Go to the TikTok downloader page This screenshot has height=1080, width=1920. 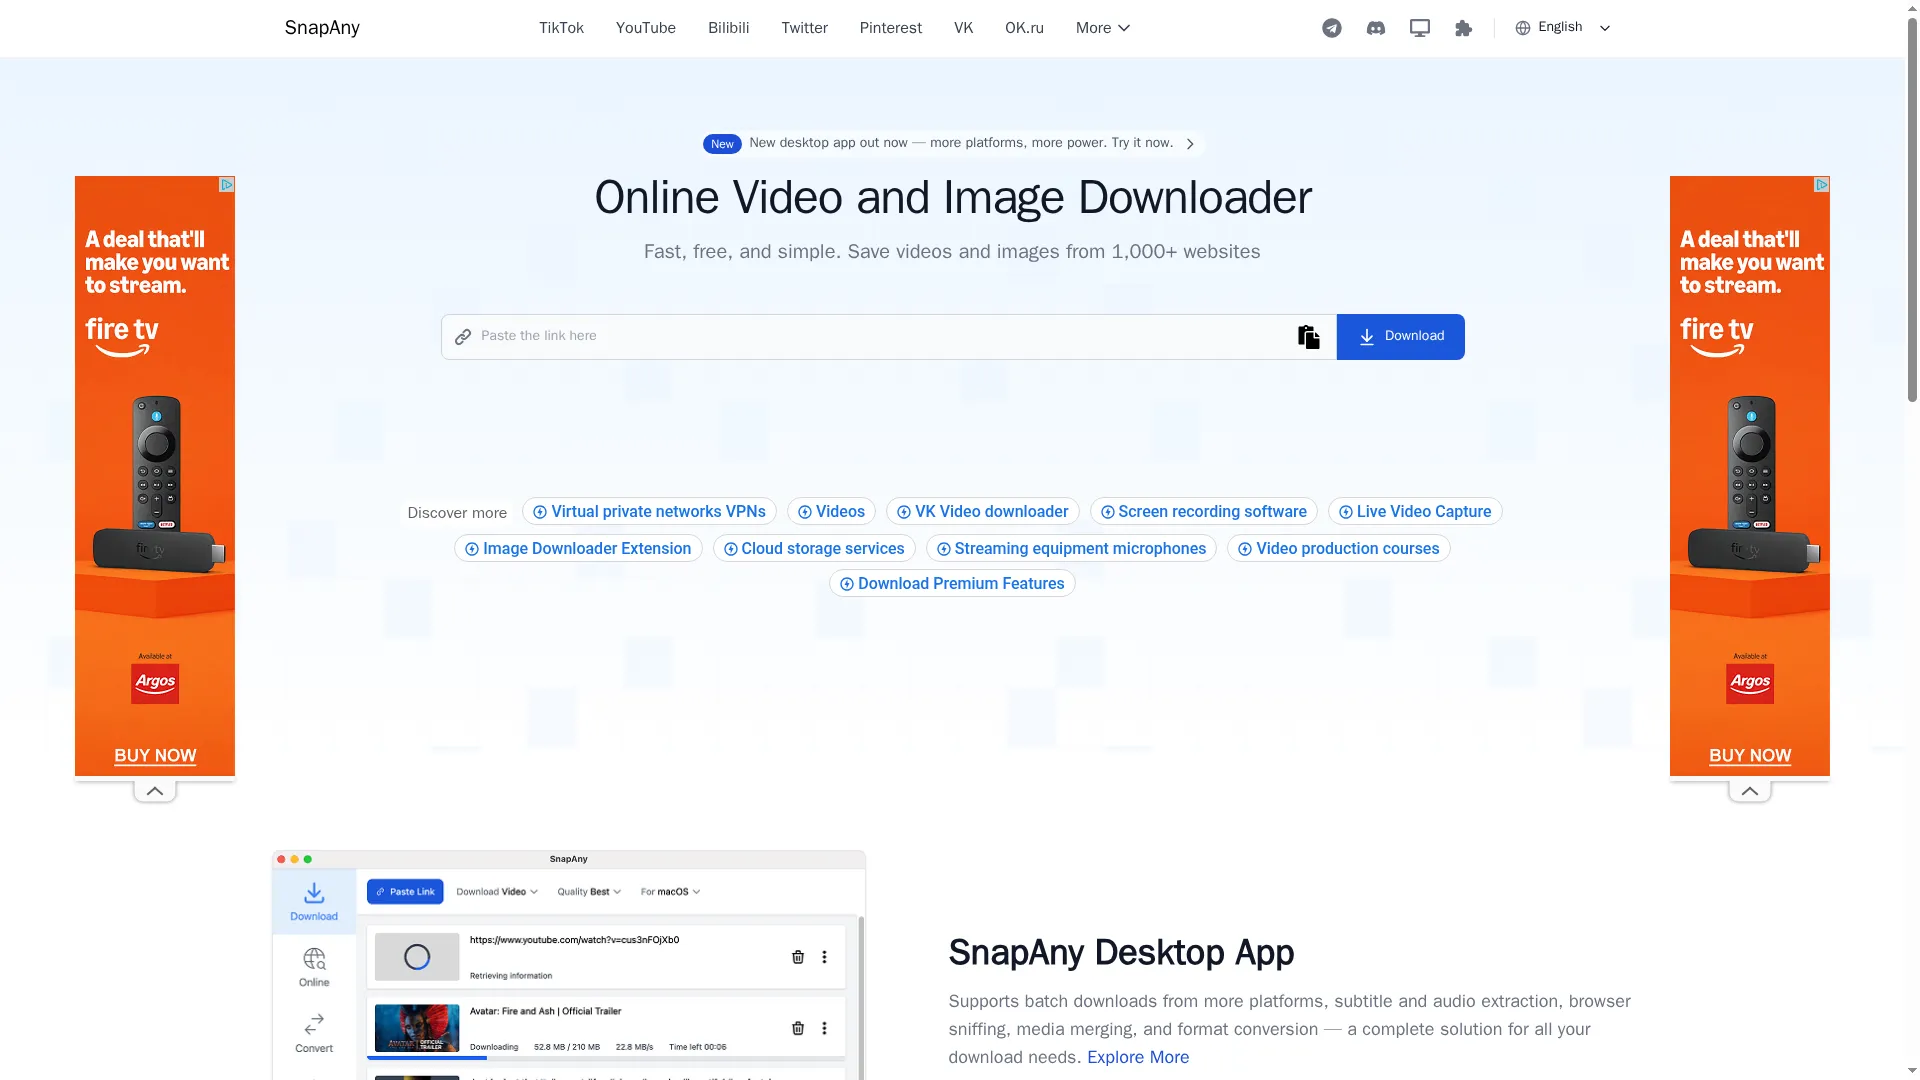coord(561,28)
